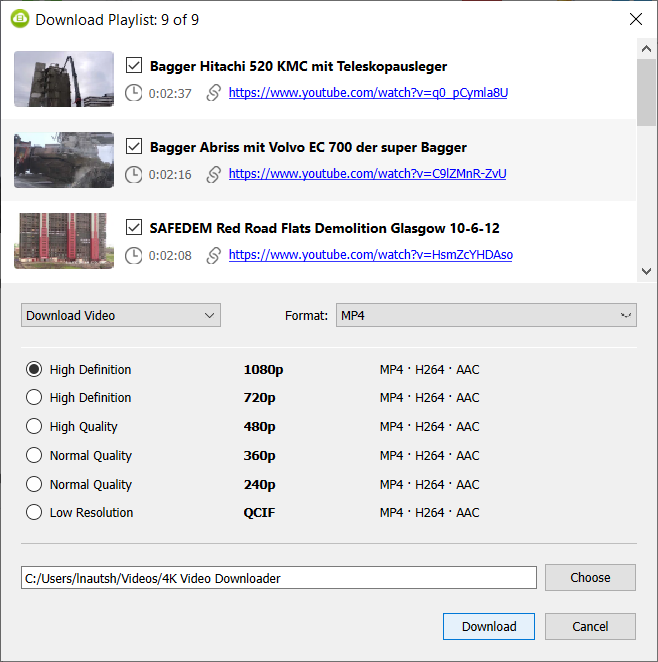Click the playlist scrollbar up arrow
Viewport: 658px width, 662px height.
click(646, 49)
